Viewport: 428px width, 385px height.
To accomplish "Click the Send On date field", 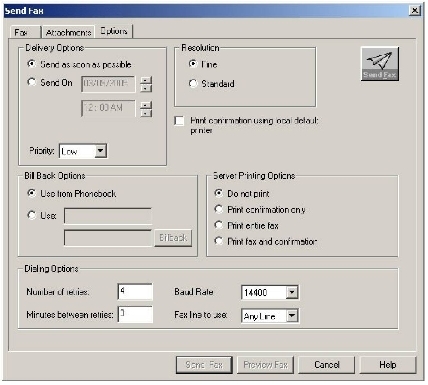I will pyautogui.click(x=108, y=84).
